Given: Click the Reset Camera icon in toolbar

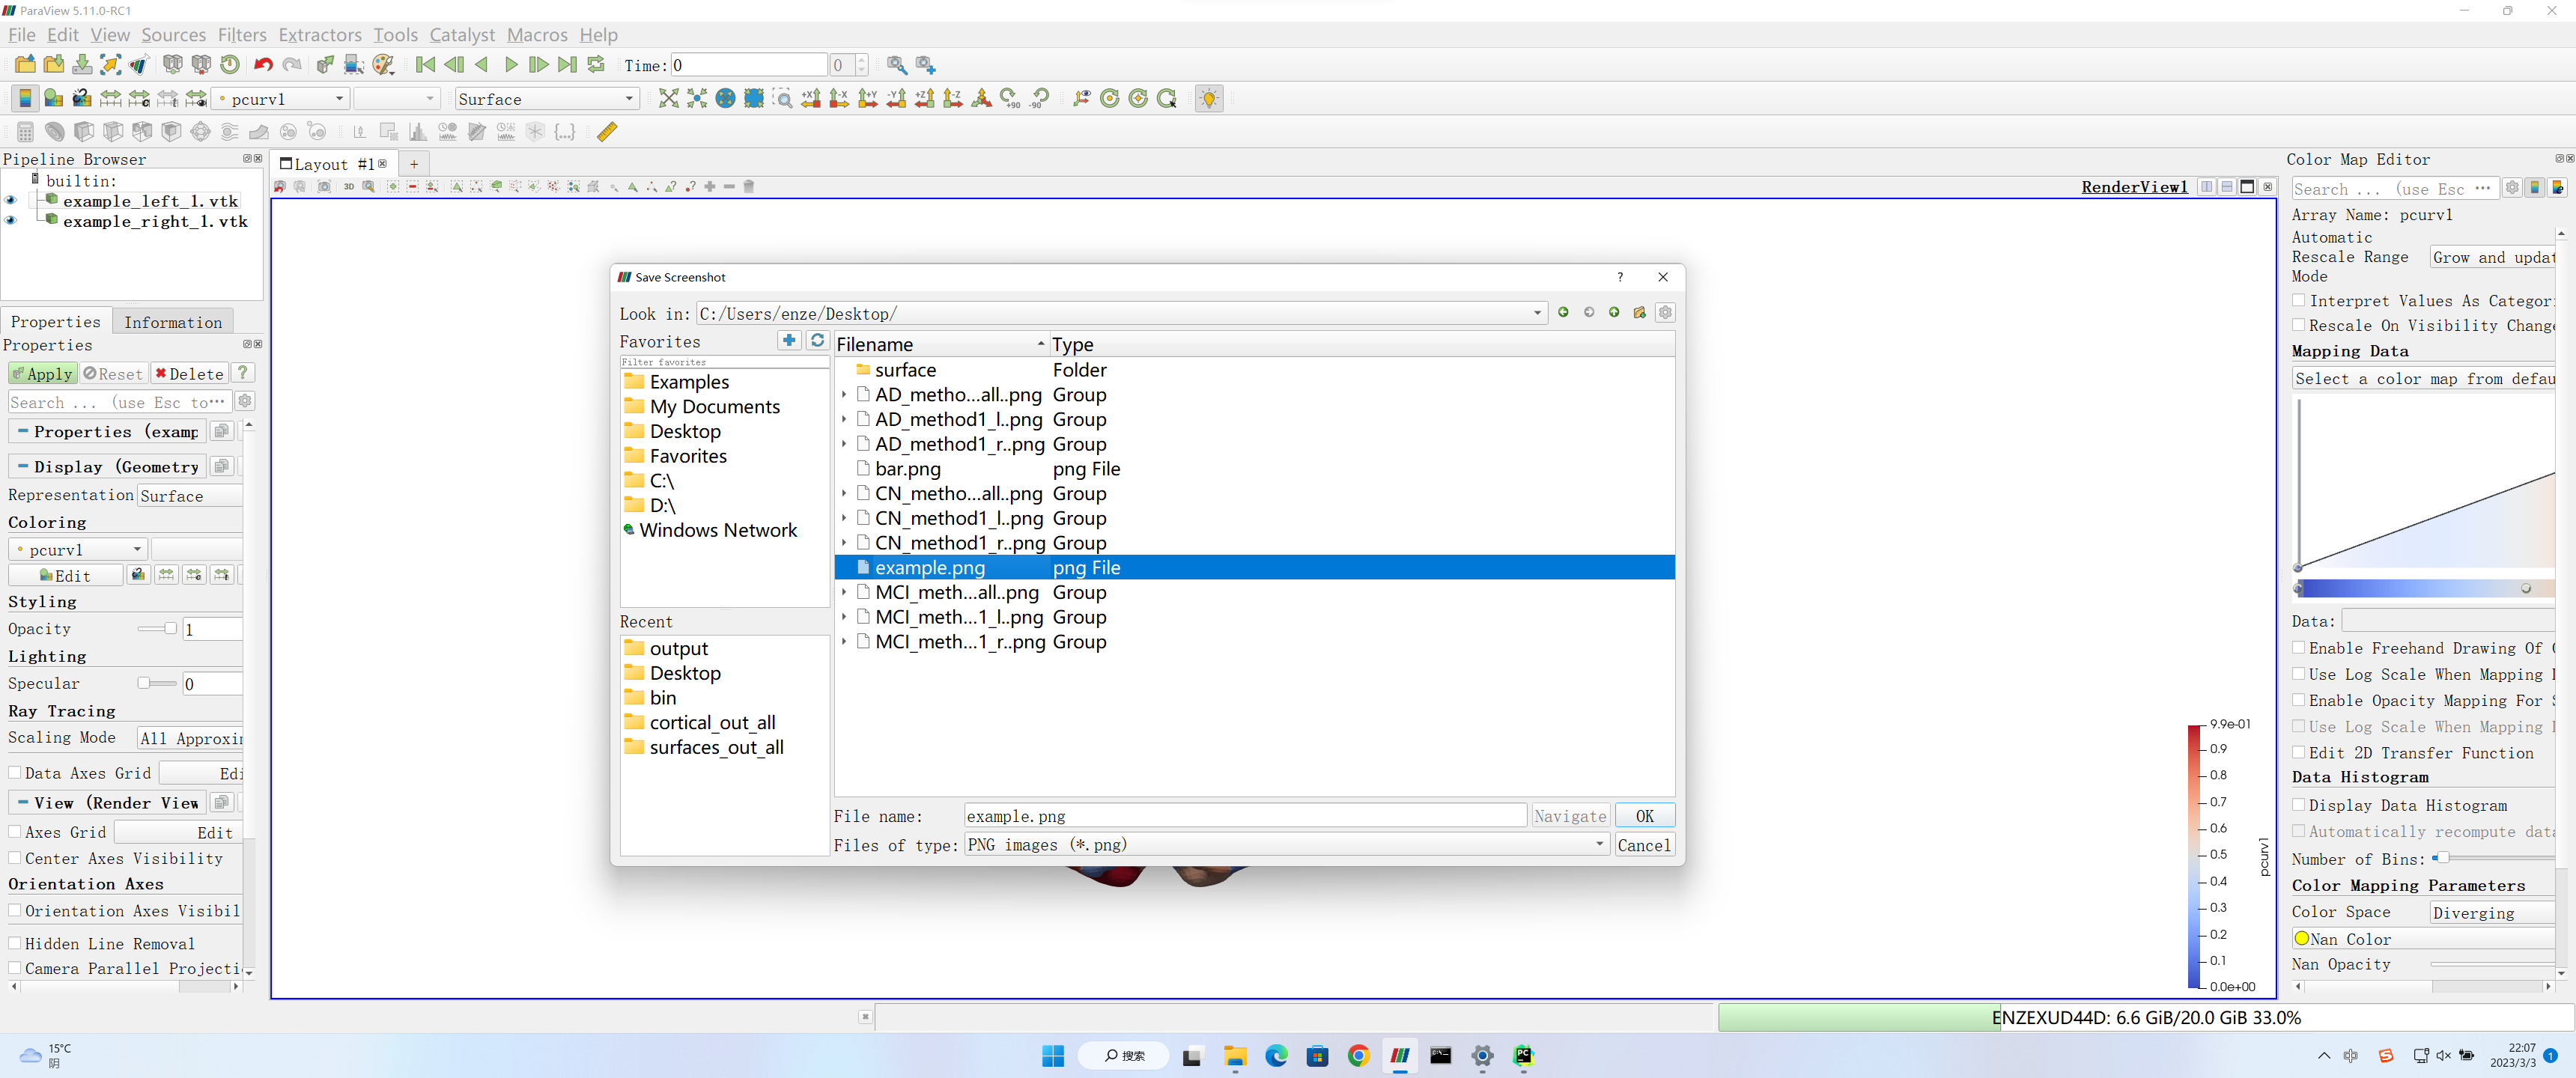Looking at the screenshot, I should [x=669, y=98].
